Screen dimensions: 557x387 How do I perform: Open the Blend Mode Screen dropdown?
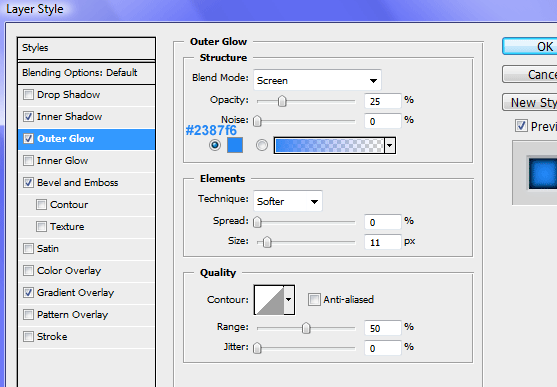coord(317,80)
